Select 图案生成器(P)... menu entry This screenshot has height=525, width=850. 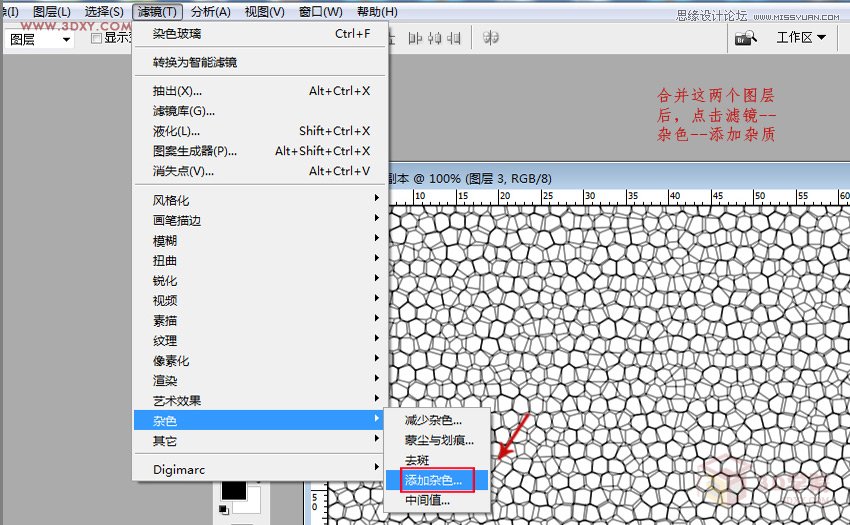(261, 151)
